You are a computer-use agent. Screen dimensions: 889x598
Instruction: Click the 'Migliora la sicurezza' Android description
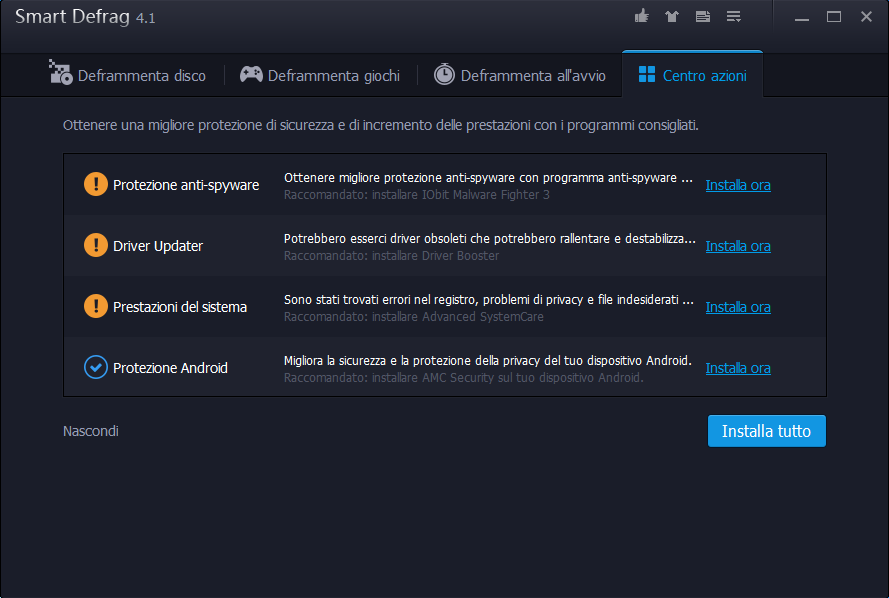click(x=488, y=361)
